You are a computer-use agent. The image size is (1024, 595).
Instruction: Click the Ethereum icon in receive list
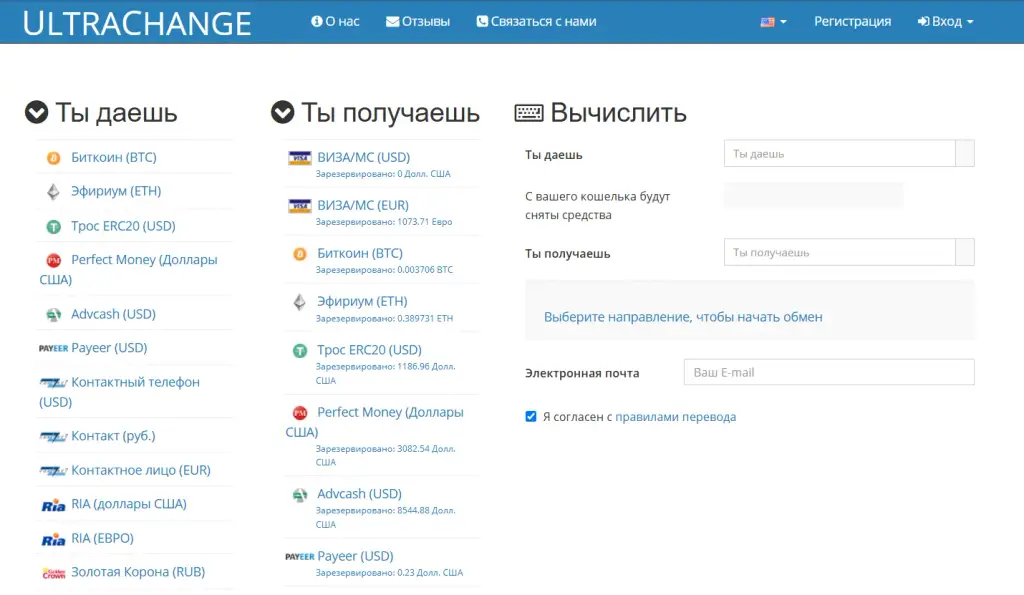[300, 302]
